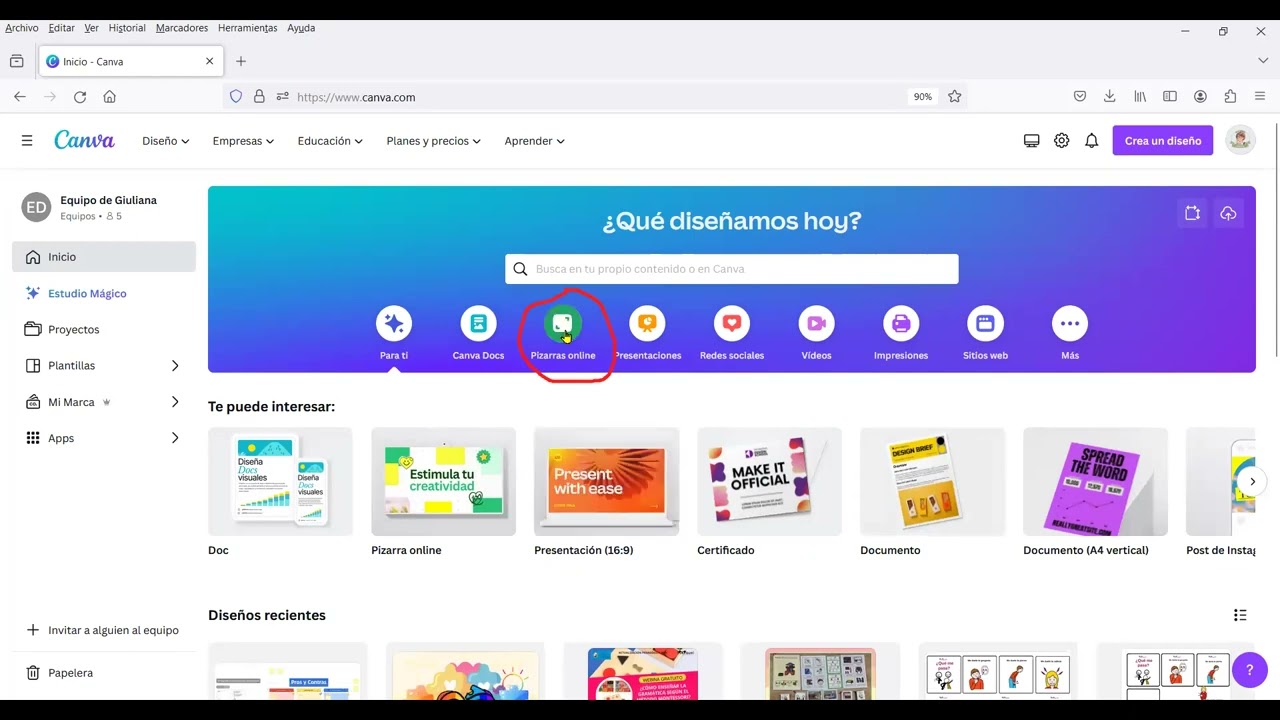
Task: Go to Inicio in the sidebar
Action: click(104, 257)
